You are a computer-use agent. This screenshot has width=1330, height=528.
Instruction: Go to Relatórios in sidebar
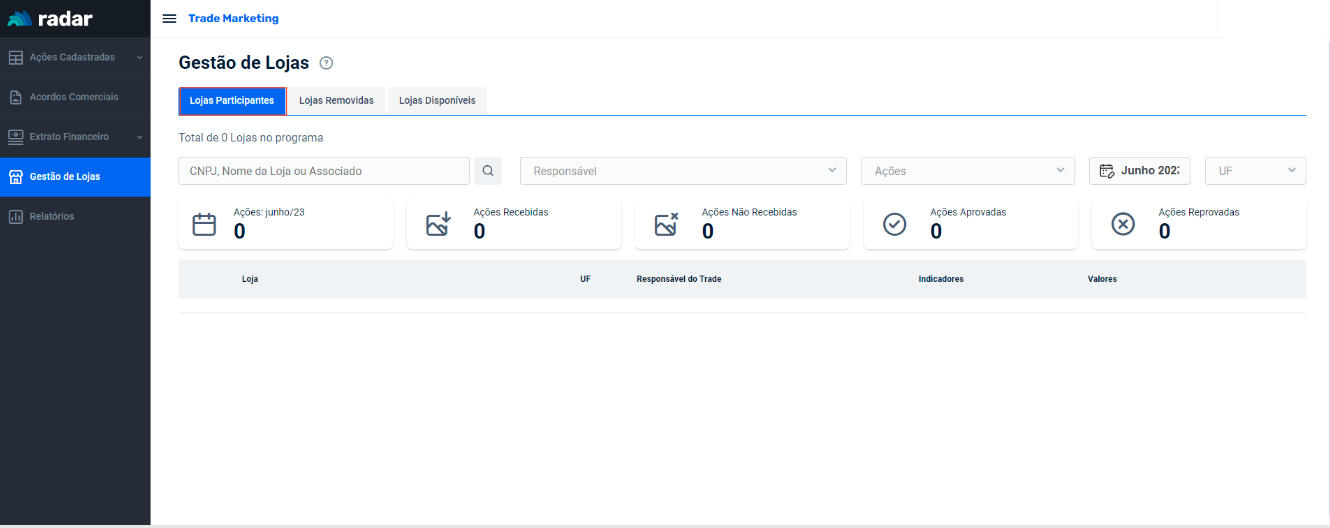click(52, 217)
